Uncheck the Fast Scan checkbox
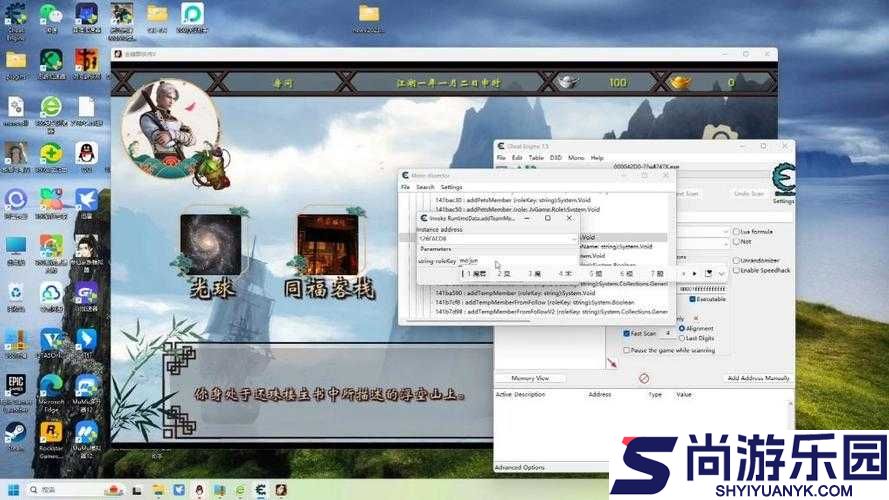Viewport: 889px width, 500px height. pyautogui.click(x=626, y=333)
